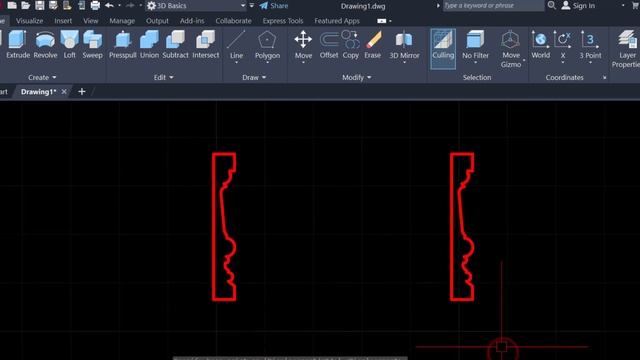The height and width of the screenshot is (360, 640).
Task: Expand the Modify panel
Action: tap(357, 77)
